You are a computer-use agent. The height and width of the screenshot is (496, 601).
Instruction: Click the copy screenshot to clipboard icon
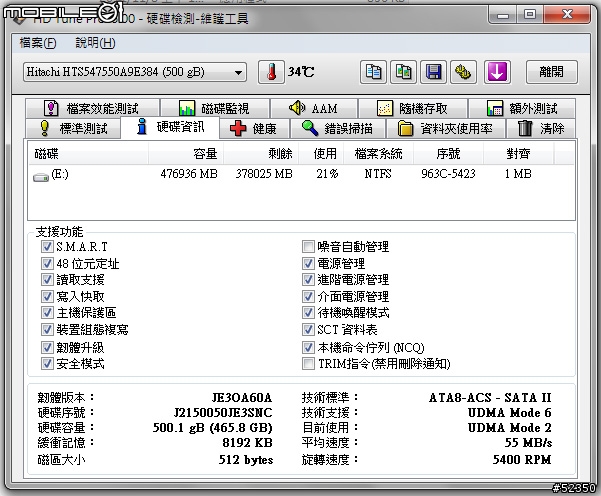click(403, 72)
